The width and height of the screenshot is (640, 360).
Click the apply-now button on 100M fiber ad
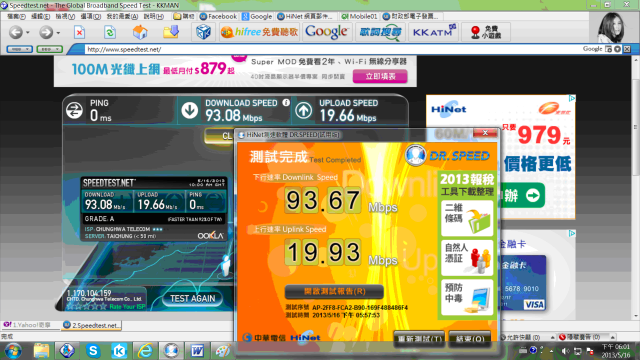point(380,76)
